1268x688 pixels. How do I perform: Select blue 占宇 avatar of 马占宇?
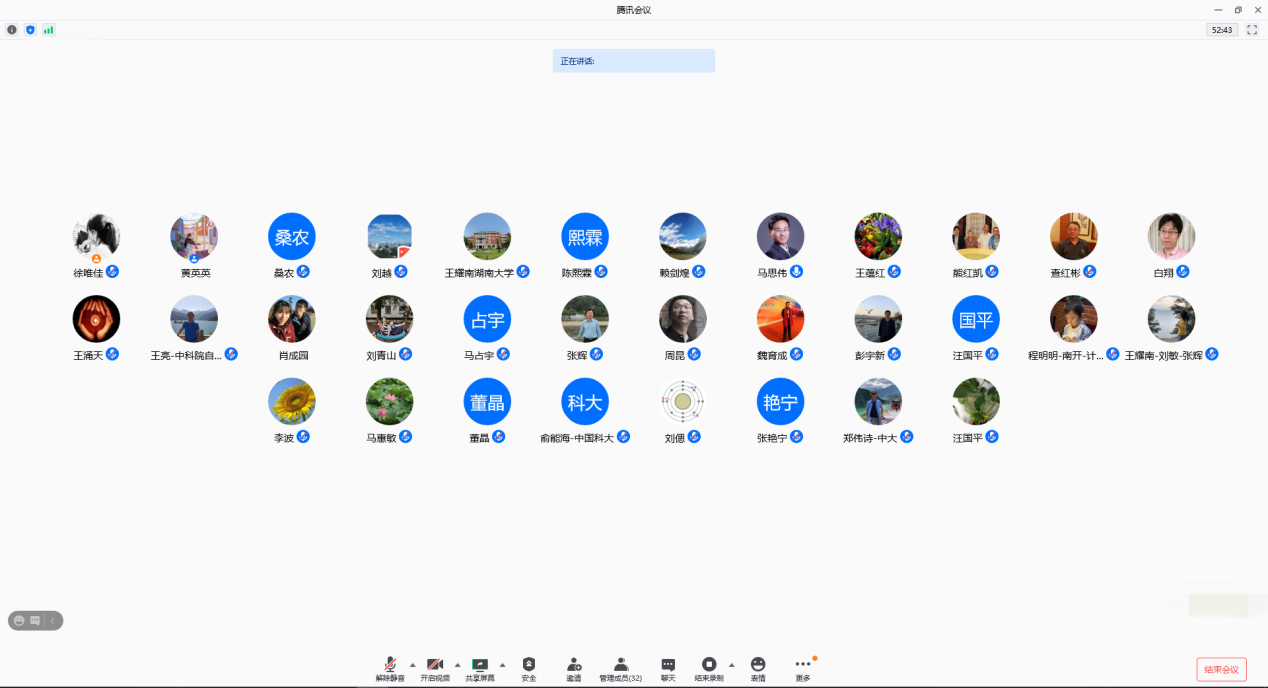[487, 319]
